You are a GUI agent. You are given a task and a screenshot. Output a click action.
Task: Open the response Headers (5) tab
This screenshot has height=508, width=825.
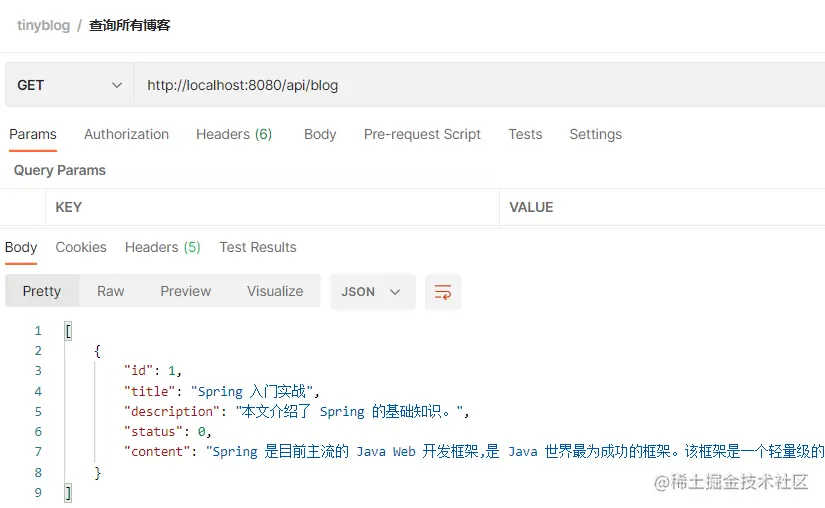[163, 247]
